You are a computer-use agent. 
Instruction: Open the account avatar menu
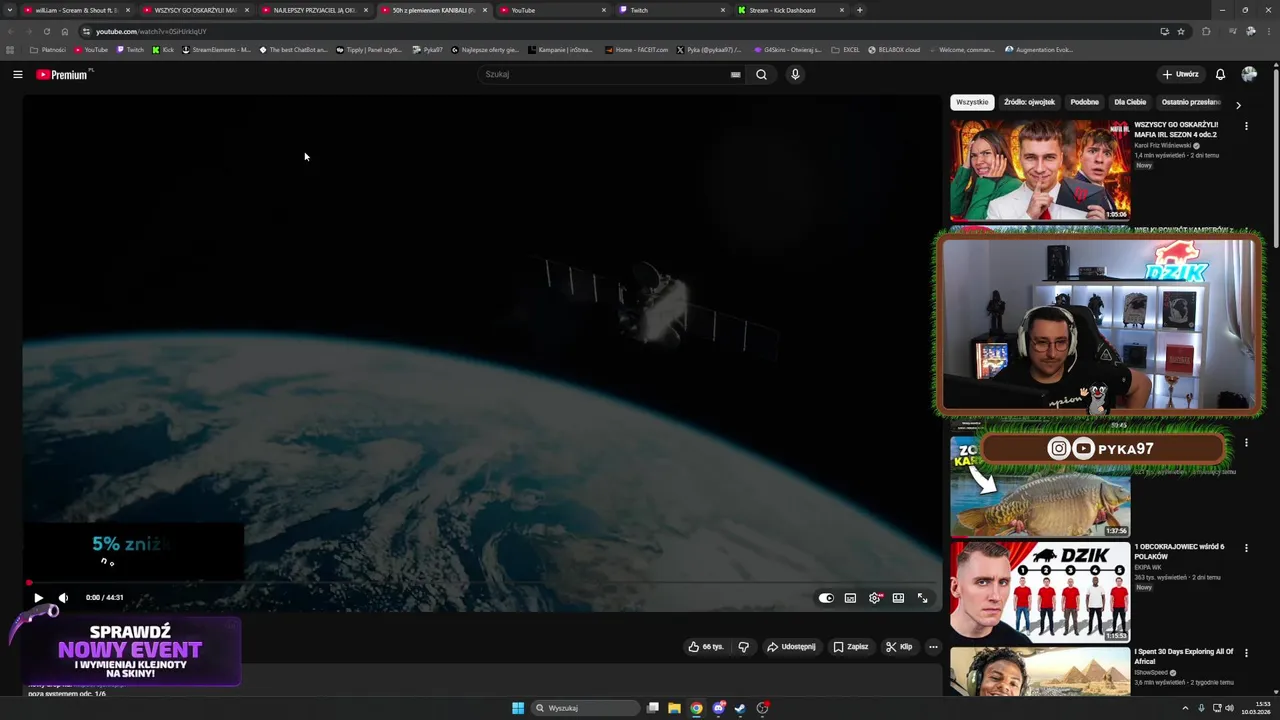tap(1249, 74)
